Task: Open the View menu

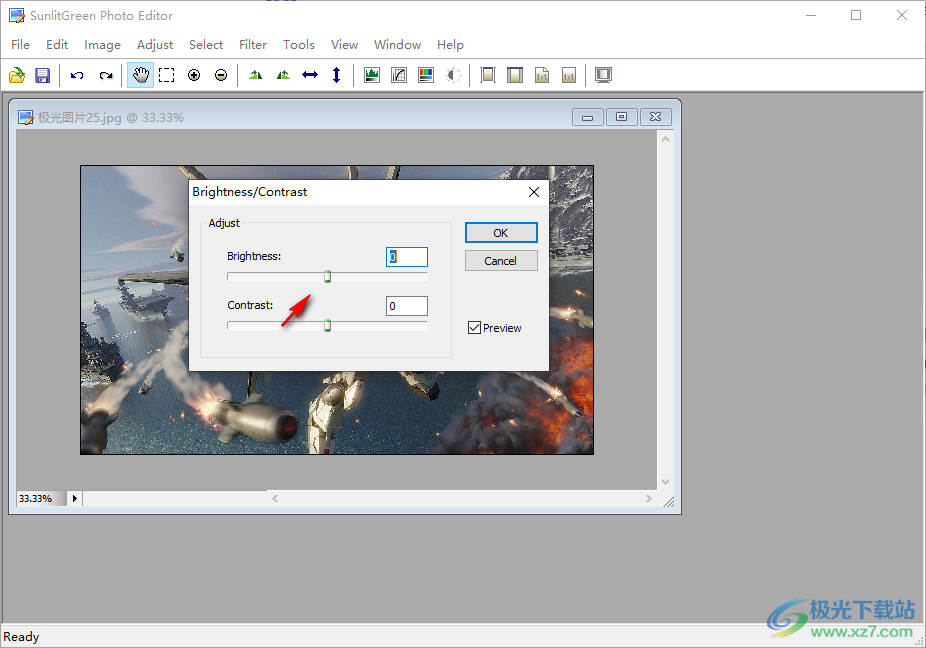Action: coord(344,45)
